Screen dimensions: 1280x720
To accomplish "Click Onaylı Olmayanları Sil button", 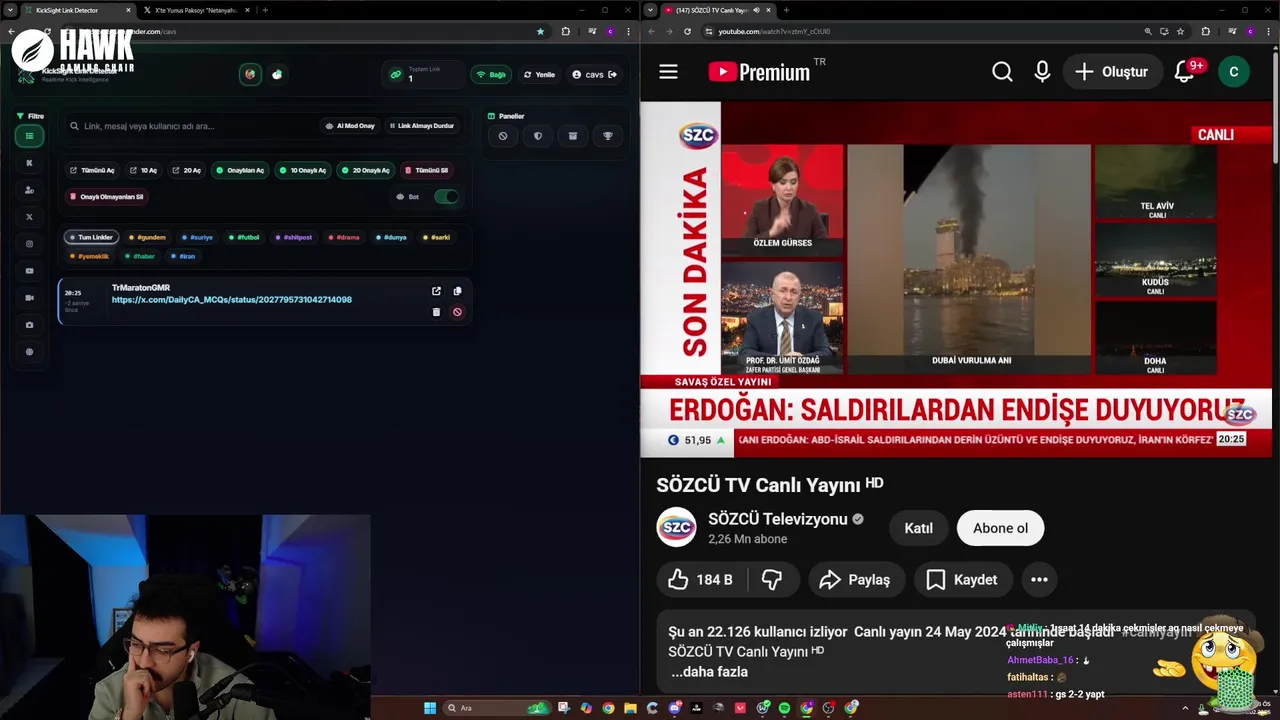I will (106, 196).
